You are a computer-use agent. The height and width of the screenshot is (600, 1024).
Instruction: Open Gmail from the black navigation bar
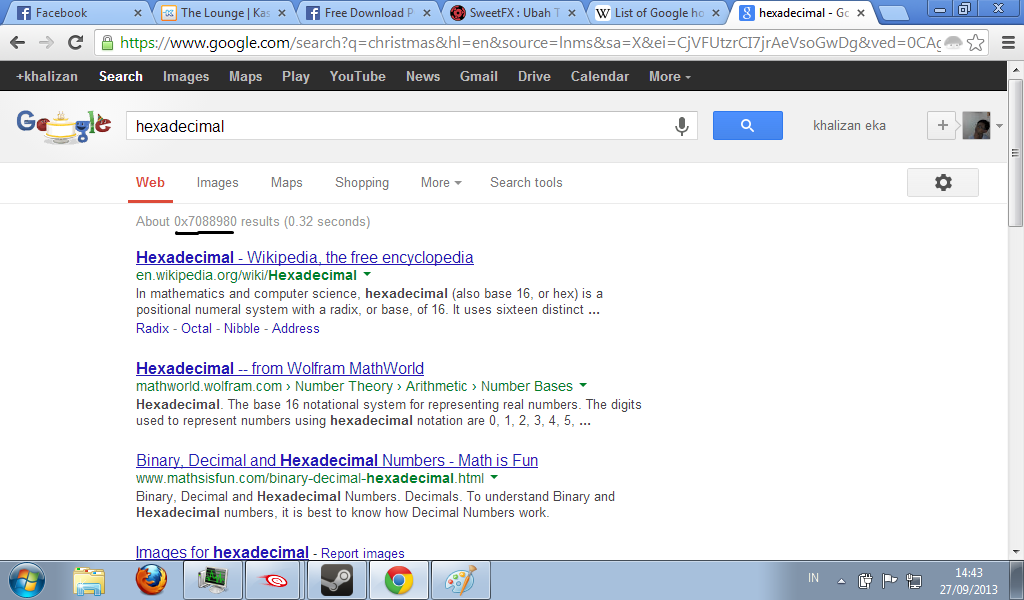tap(479, 76)
